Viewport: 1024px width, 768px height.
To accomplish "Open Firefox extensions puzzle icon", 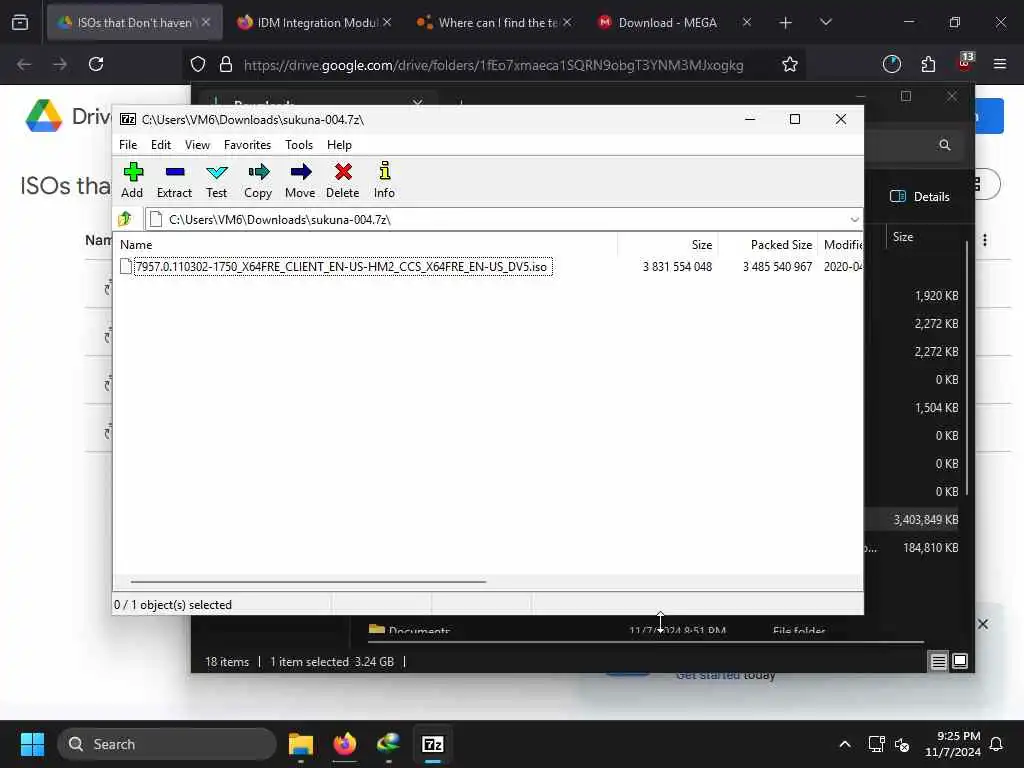I will (x=928, y=64).
